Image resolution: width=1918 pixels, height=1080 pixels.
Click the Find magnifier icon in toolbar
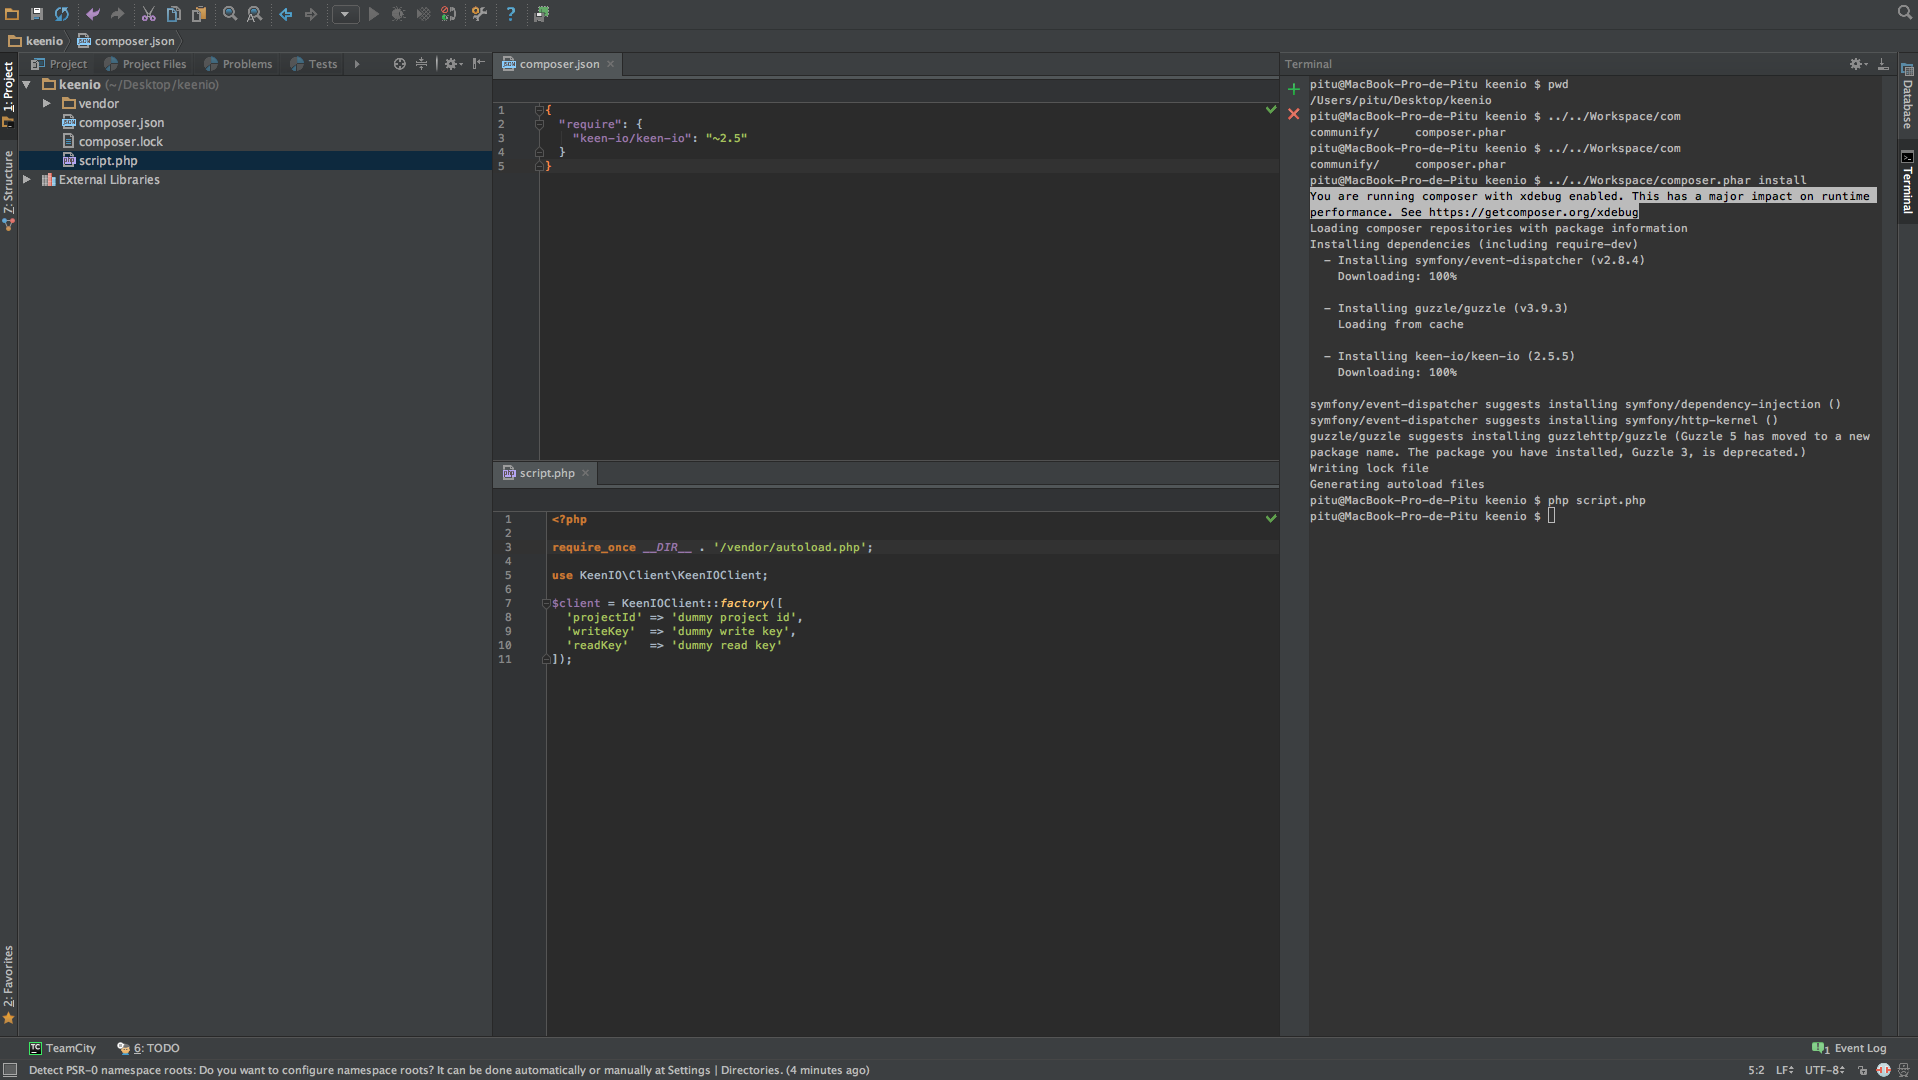(x=230, y=14)
